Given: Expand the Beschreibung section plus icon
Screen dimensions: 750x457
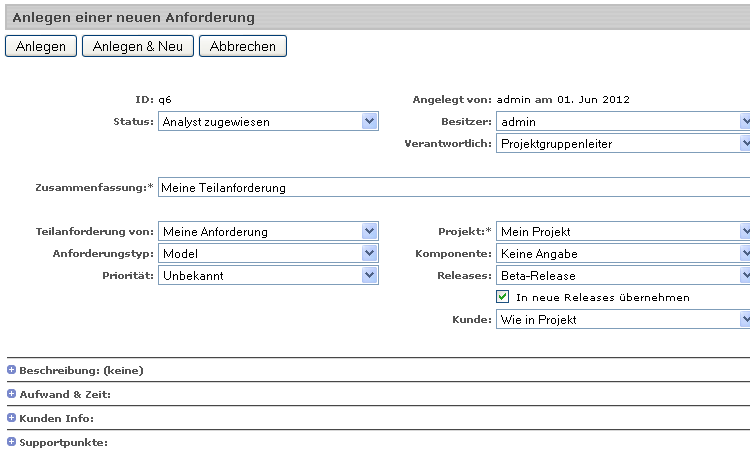Looking at the screenshot, I should (12, 370).
